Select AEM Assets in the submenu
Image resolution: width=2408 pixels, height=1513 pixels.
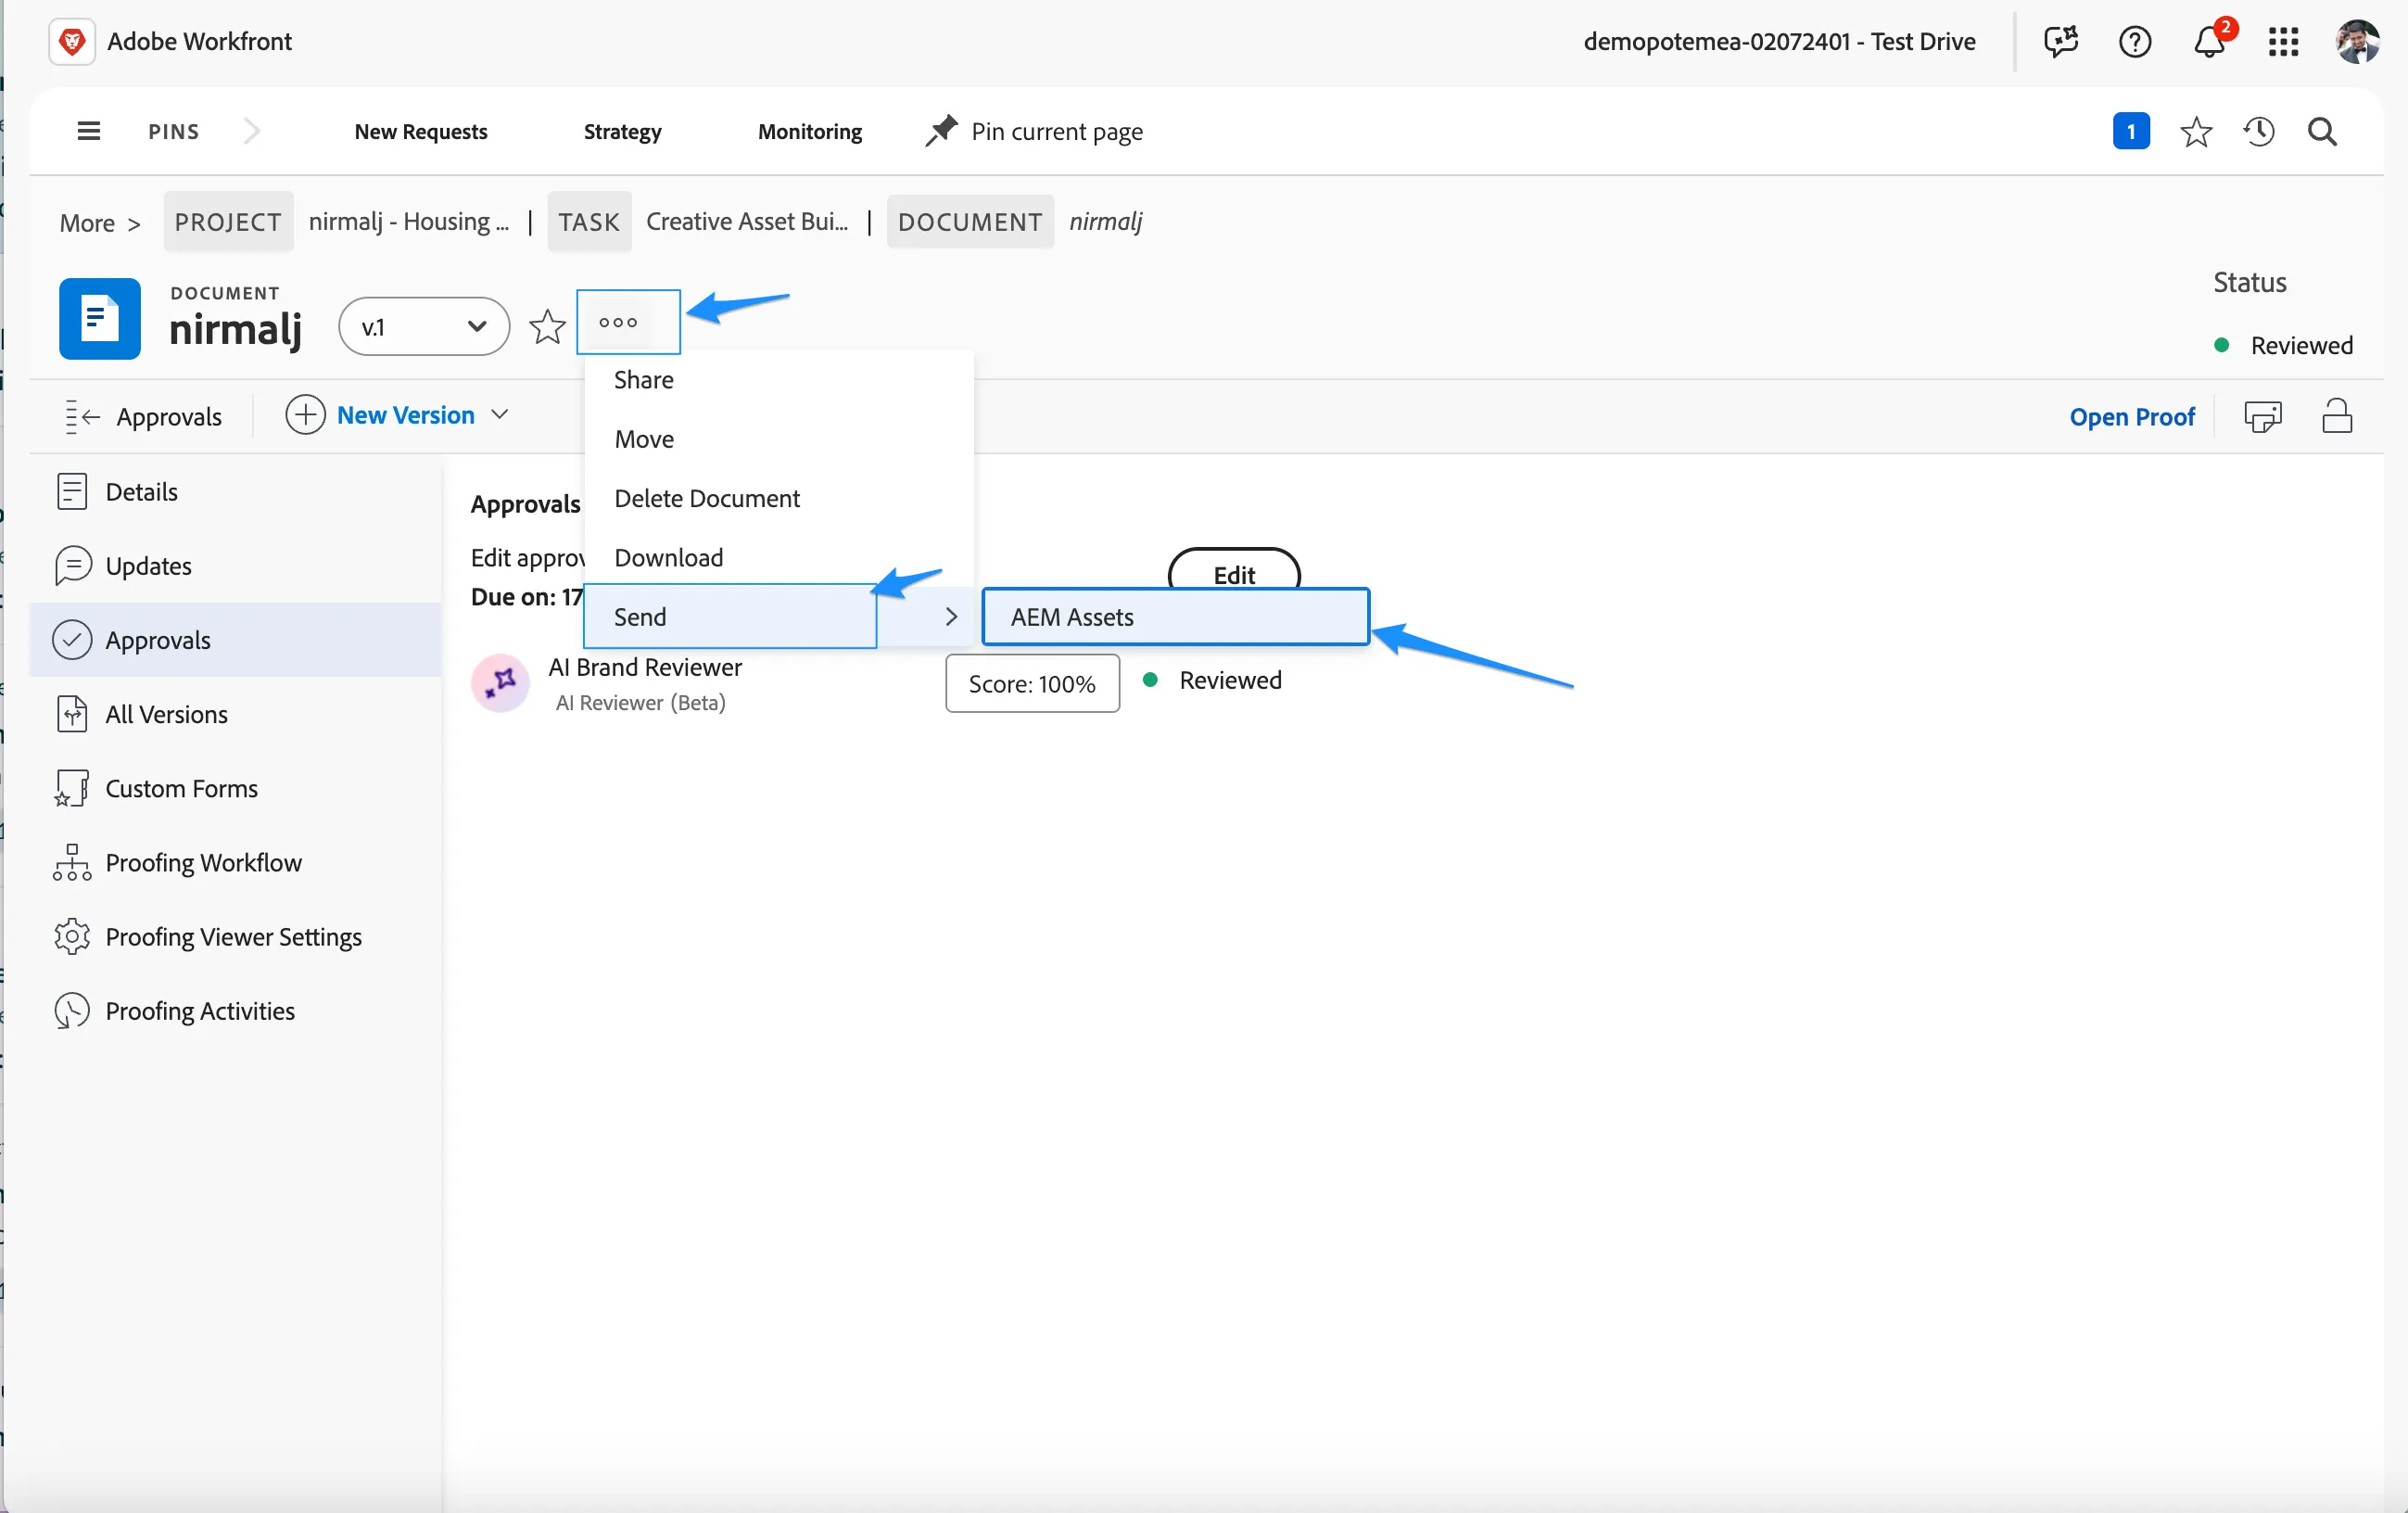click(x=1175, y=617)
